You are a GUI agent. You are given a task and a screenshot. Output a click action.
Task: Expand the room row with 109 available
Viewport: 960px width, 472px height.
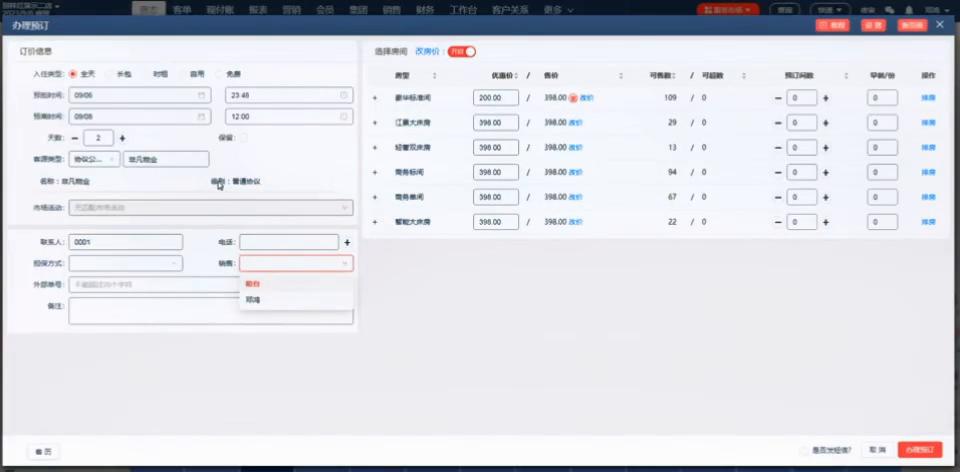click(x=375, y=98)
